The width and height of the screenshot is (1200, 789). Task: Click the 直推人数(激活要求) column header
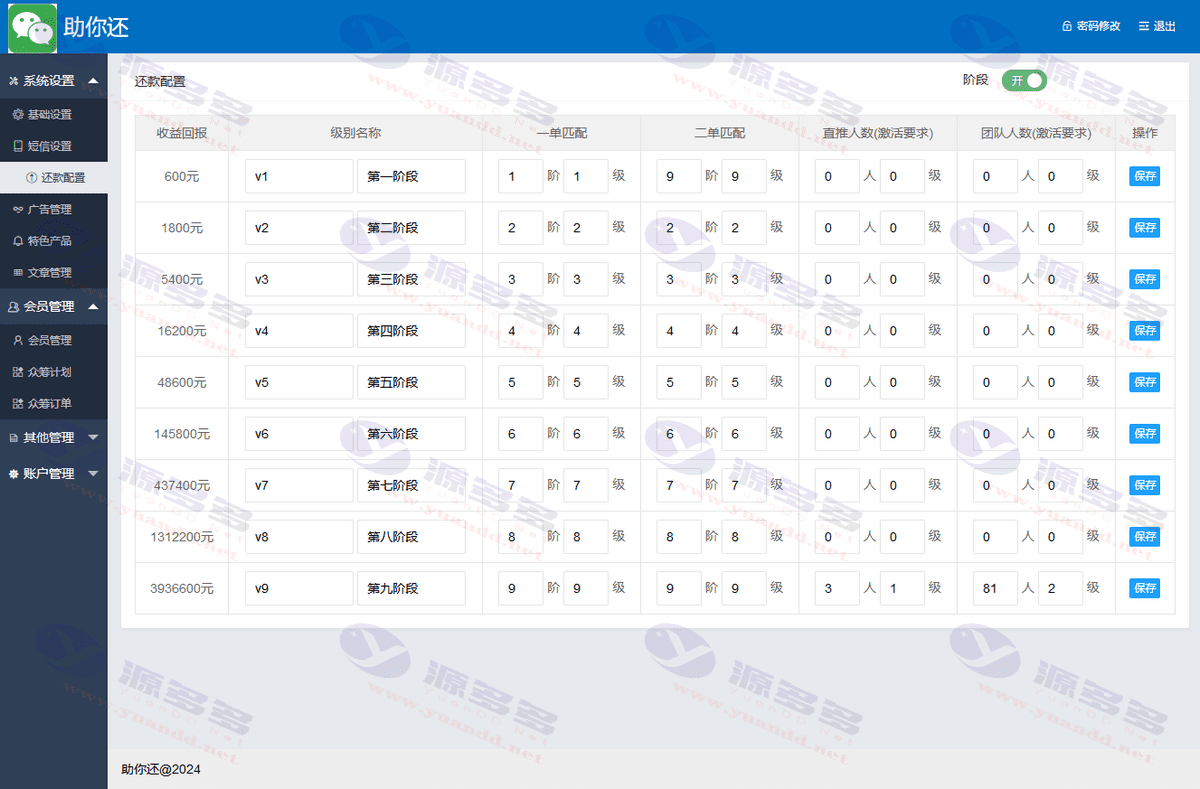(x=877, y=133)
